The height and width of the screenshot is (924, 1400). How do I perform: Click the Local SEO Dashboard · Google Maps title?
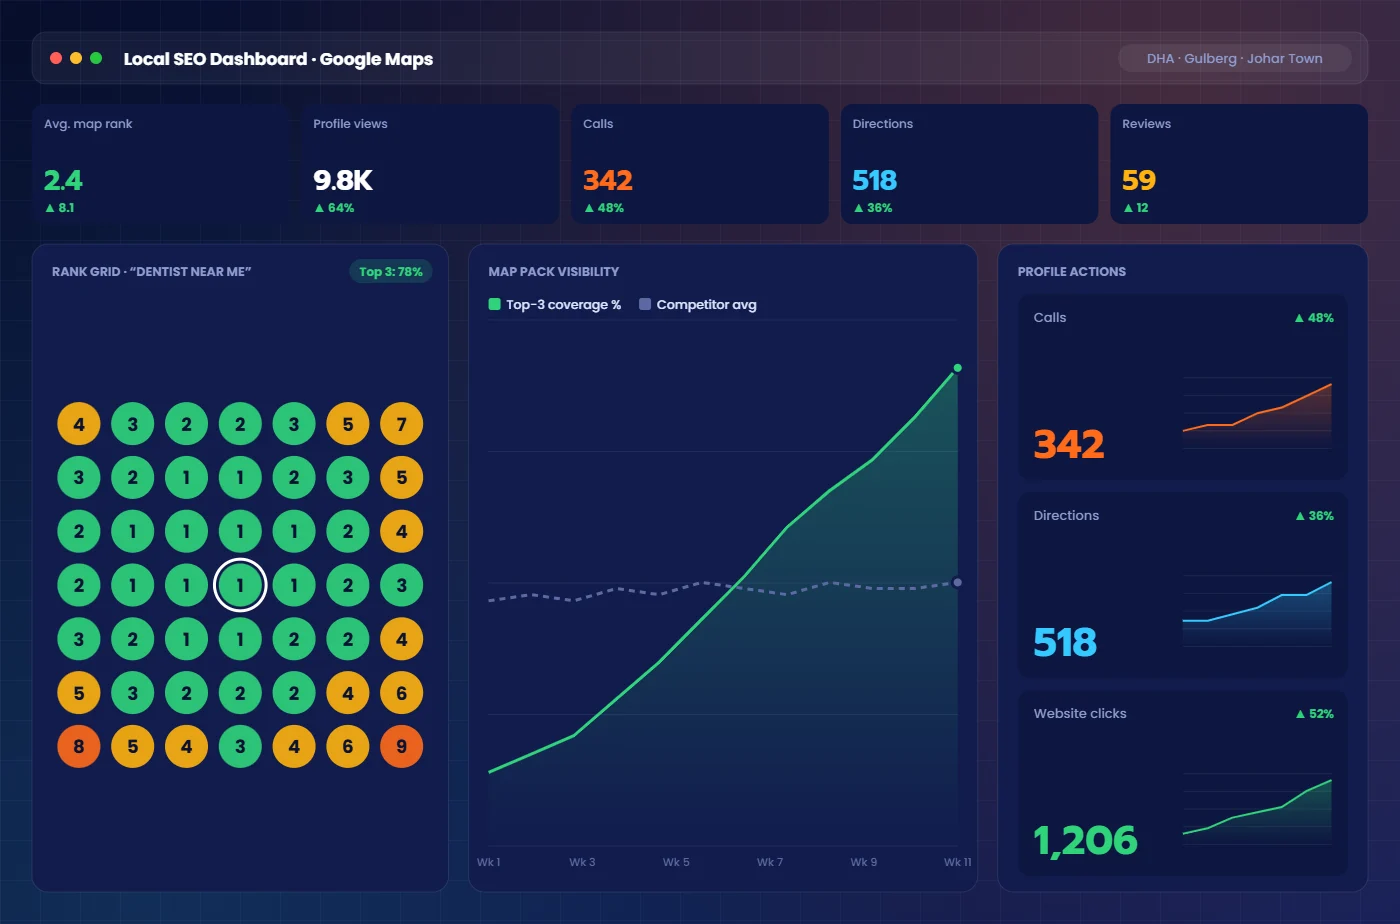[x=278, y=59]
